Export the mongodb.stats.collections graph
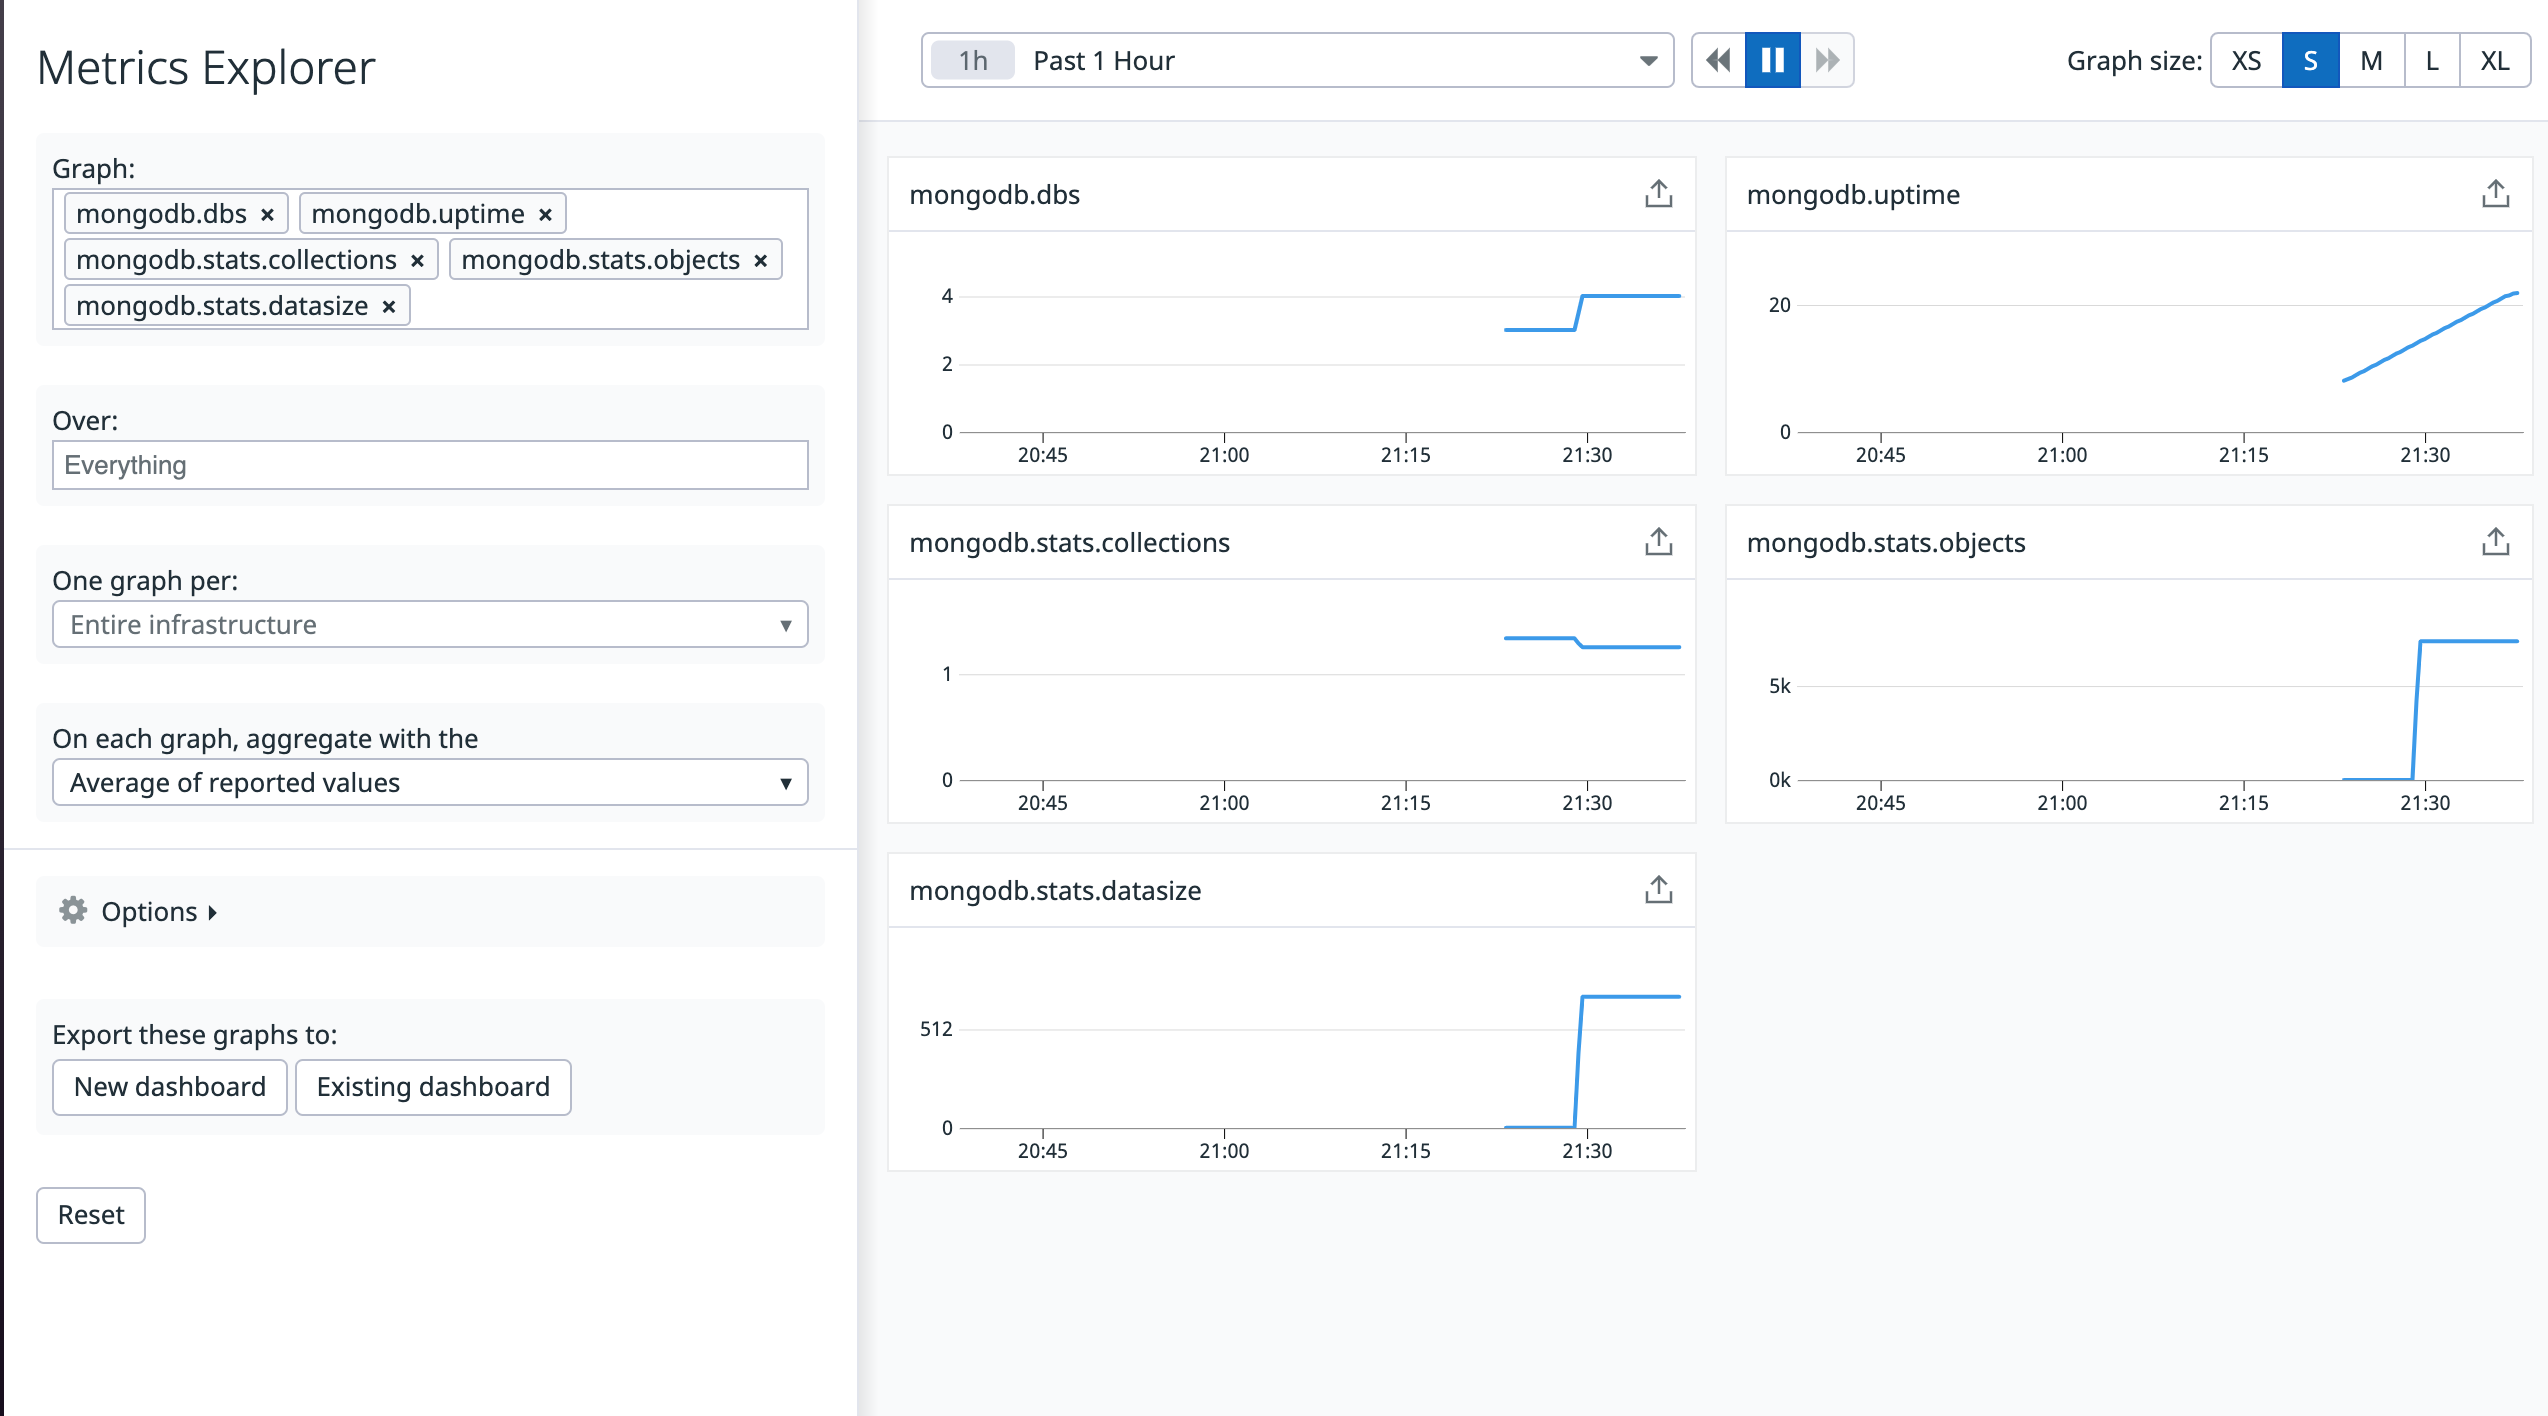Screen dimensions: 2548x1416 point(1658,542)
